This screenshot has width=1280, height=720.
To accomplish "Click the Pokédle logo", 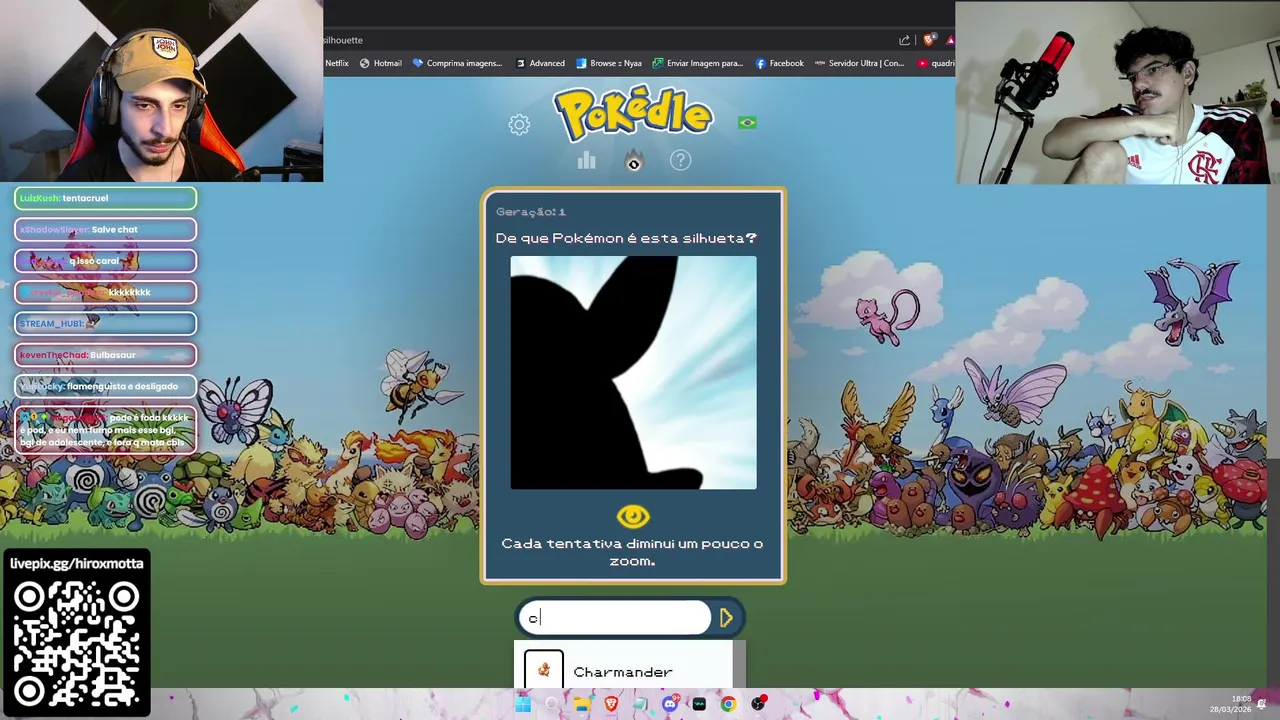I will [633, 113].
